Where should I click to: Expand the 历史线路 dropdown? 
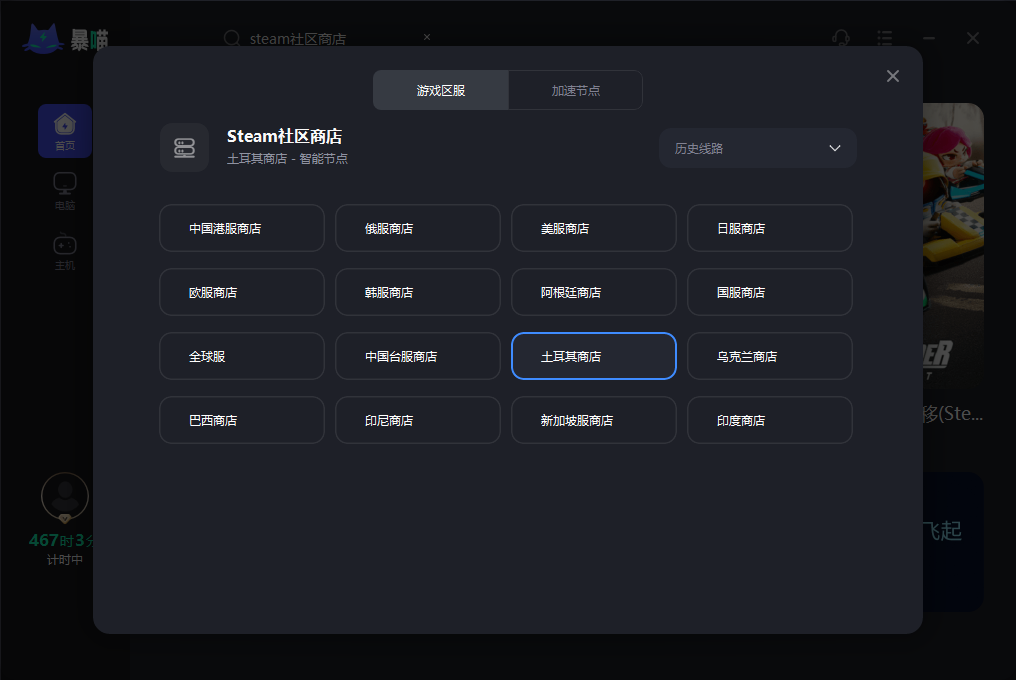758,148
